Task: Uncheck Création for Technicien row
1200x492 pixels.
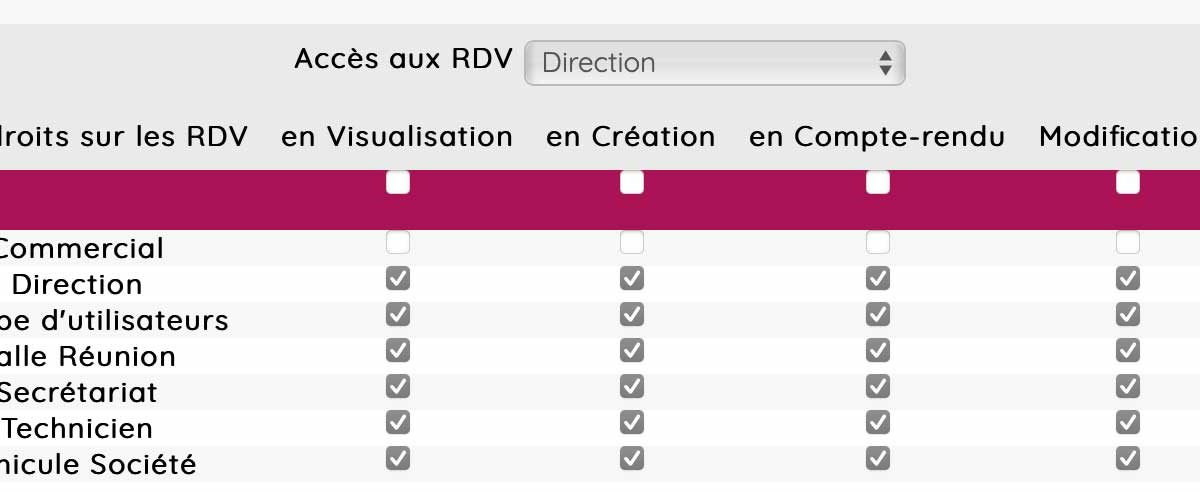Action: pos(632,423)
